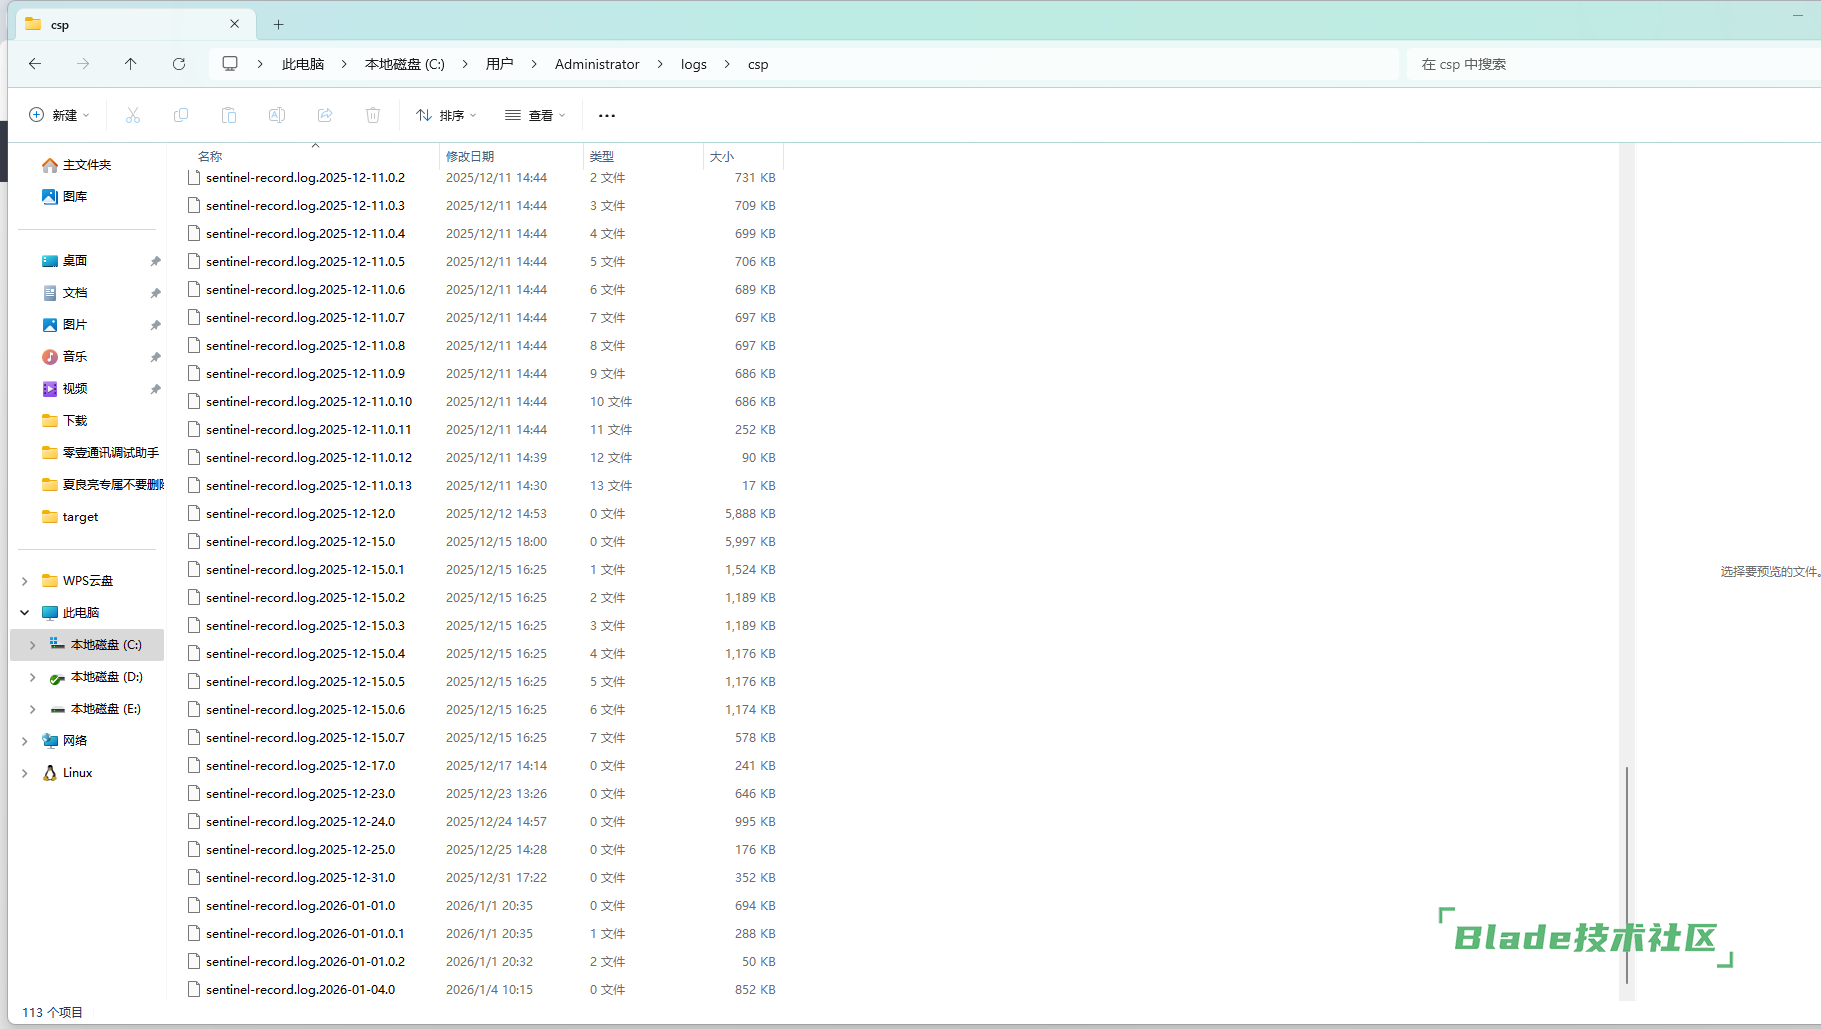Refresh the current folder view
Image resolution: width=1821 pixels, height=1029 pixels.
pyautogui.click(x=179, y=64)
